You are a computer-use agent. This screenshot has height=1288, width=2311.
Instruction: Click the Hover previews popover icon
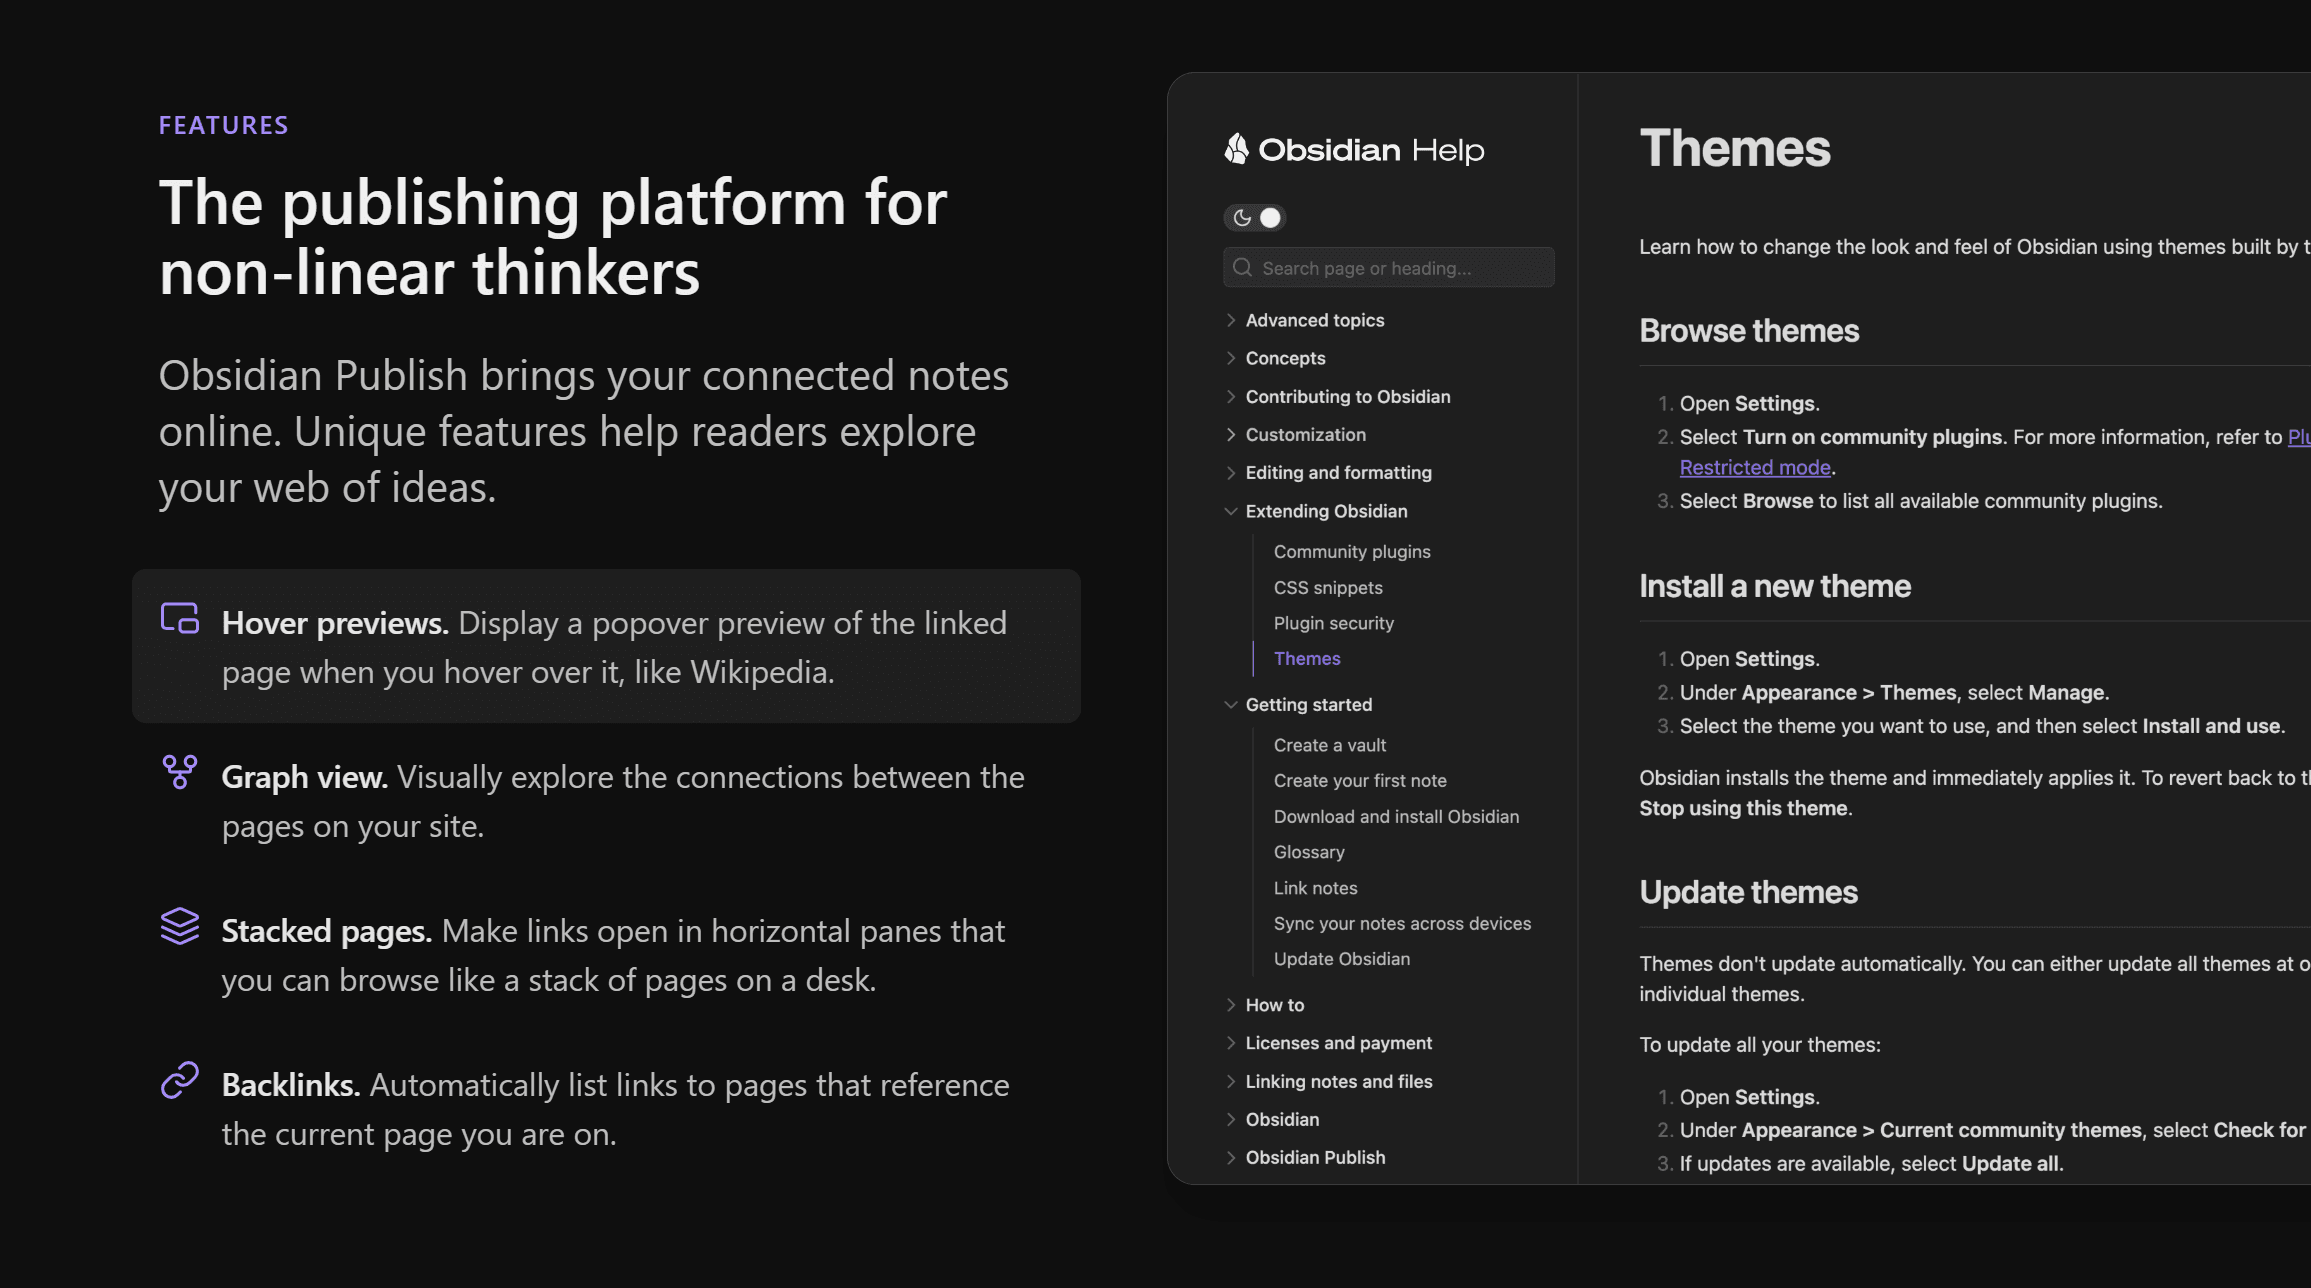180,619
